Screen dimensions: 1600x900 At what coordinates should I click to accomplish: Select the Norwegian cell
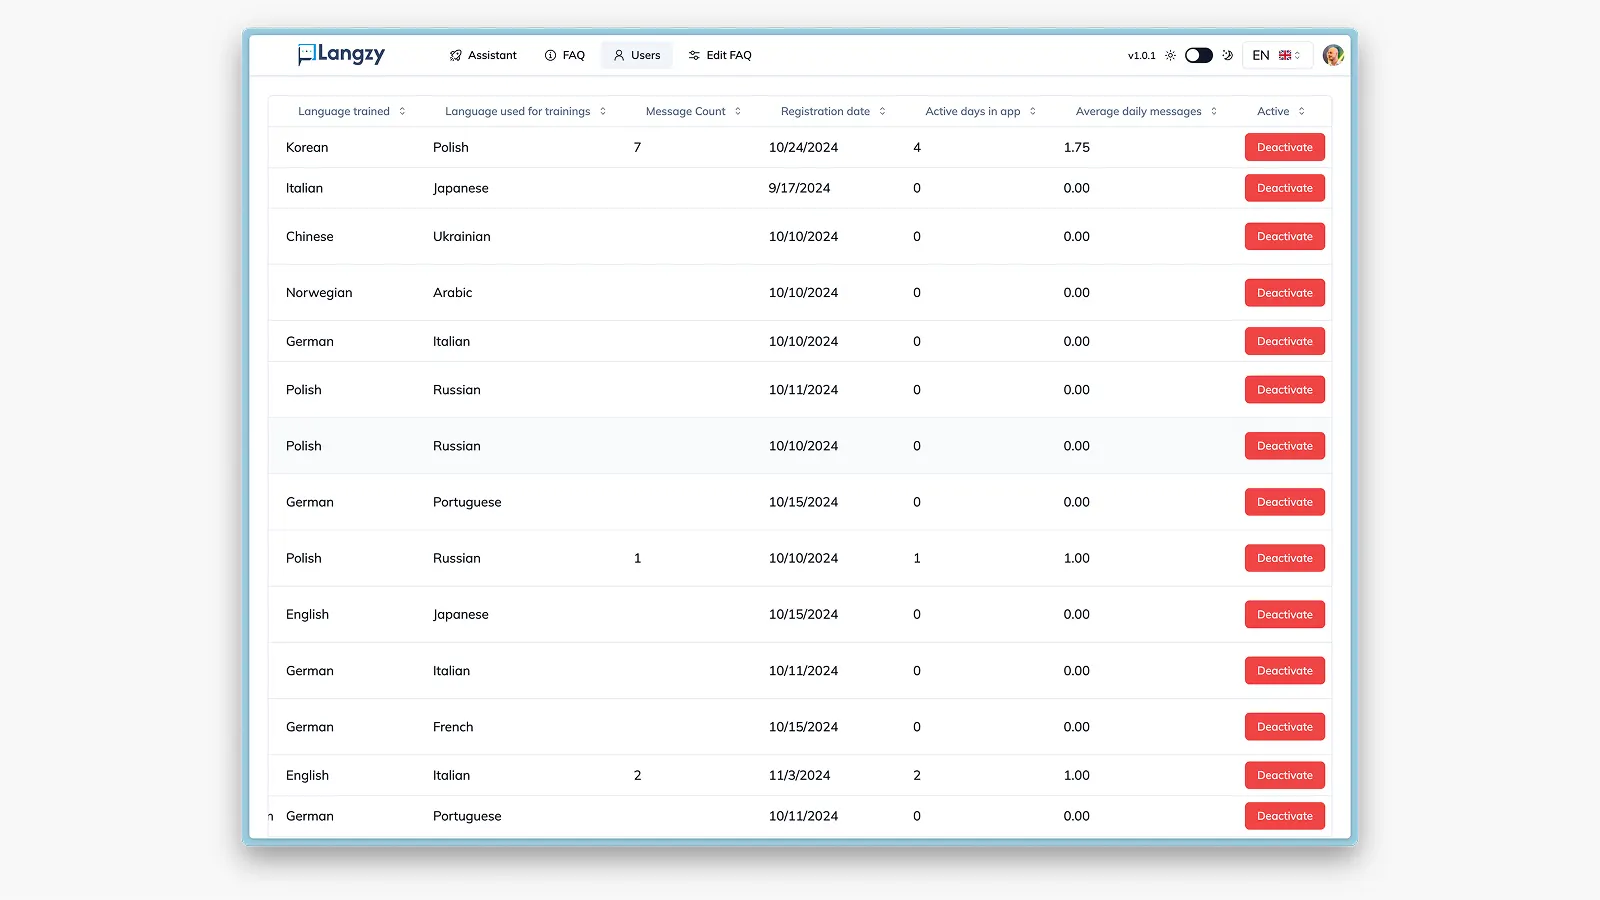pos(319,293)
